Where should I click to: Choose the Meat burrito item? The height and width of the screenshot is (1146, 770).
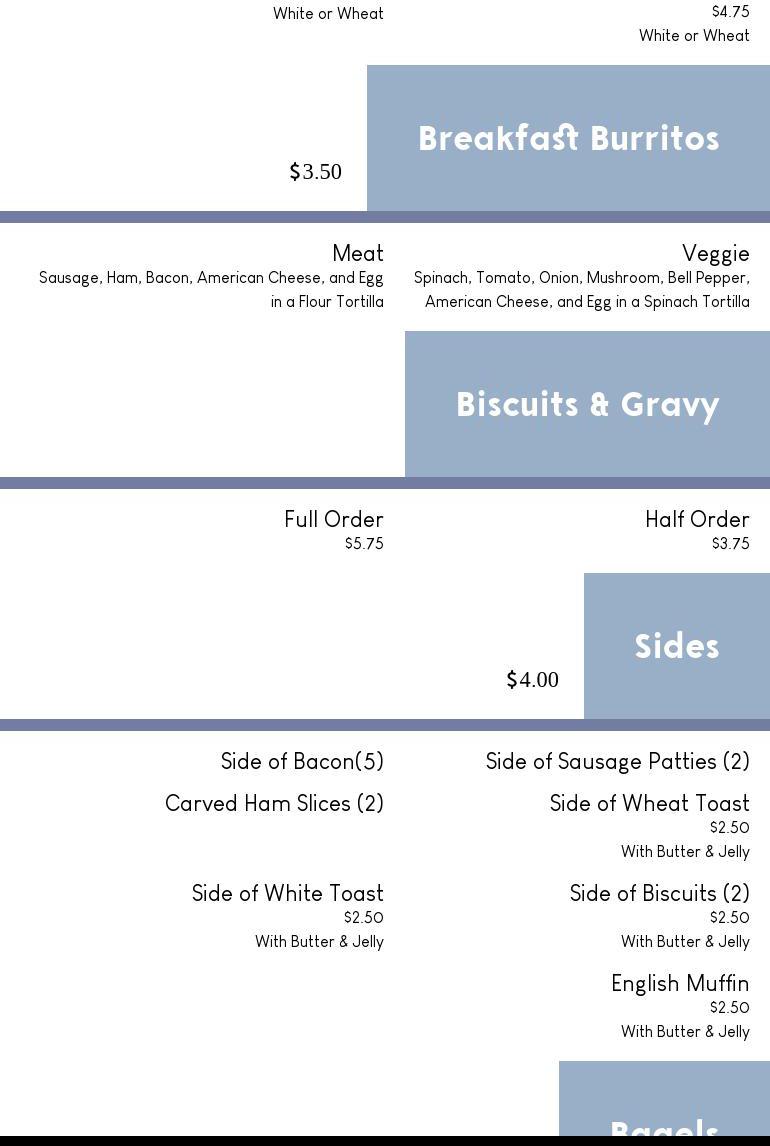point(358,253)
